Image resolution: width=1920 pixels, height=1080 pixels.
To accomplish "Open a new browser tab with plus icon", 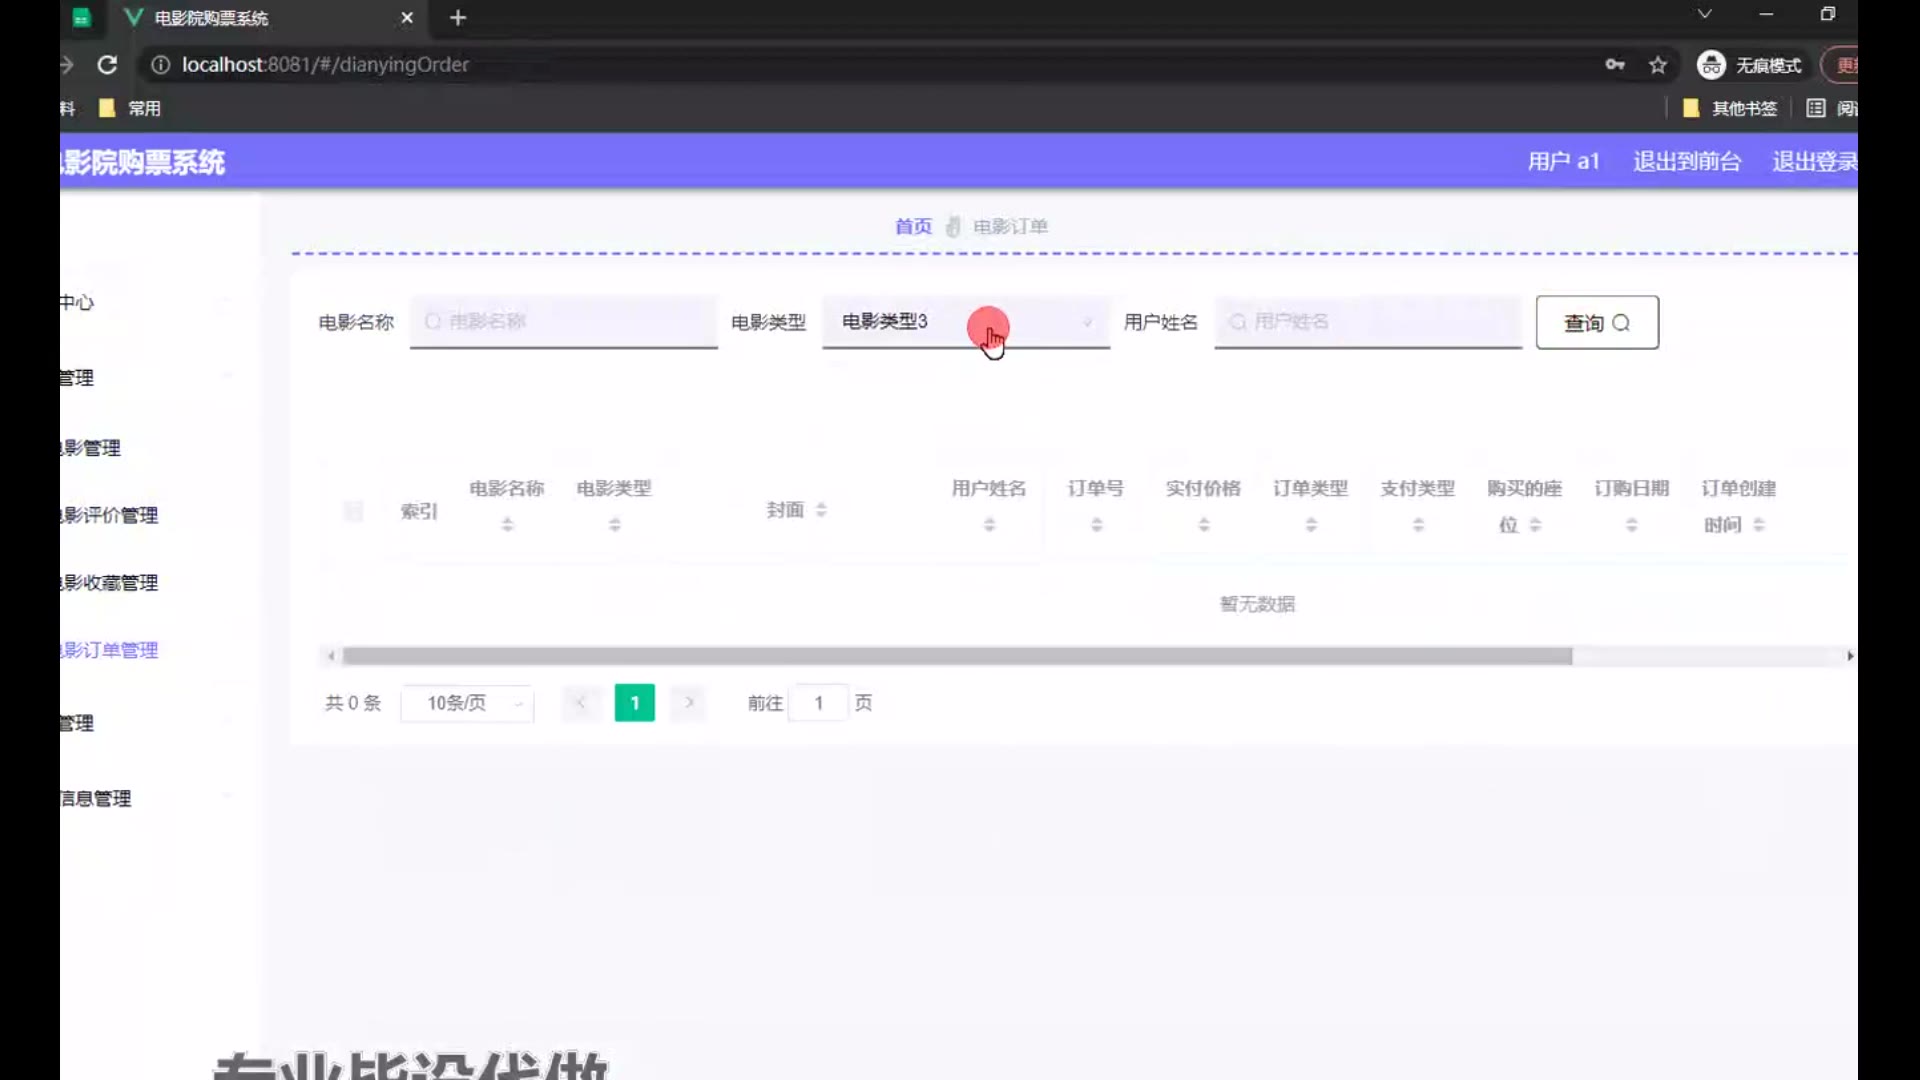I will pos(458,18).
